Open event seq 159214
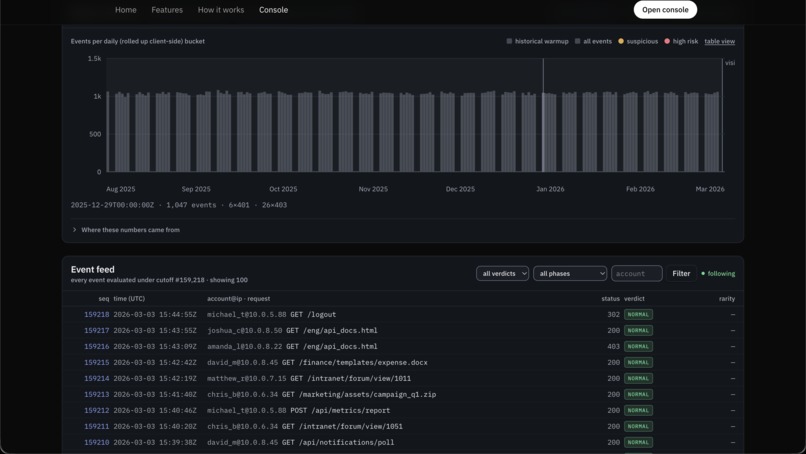This screenshot has height=454, width=806. pyautogui.click(x=97, y=378)
